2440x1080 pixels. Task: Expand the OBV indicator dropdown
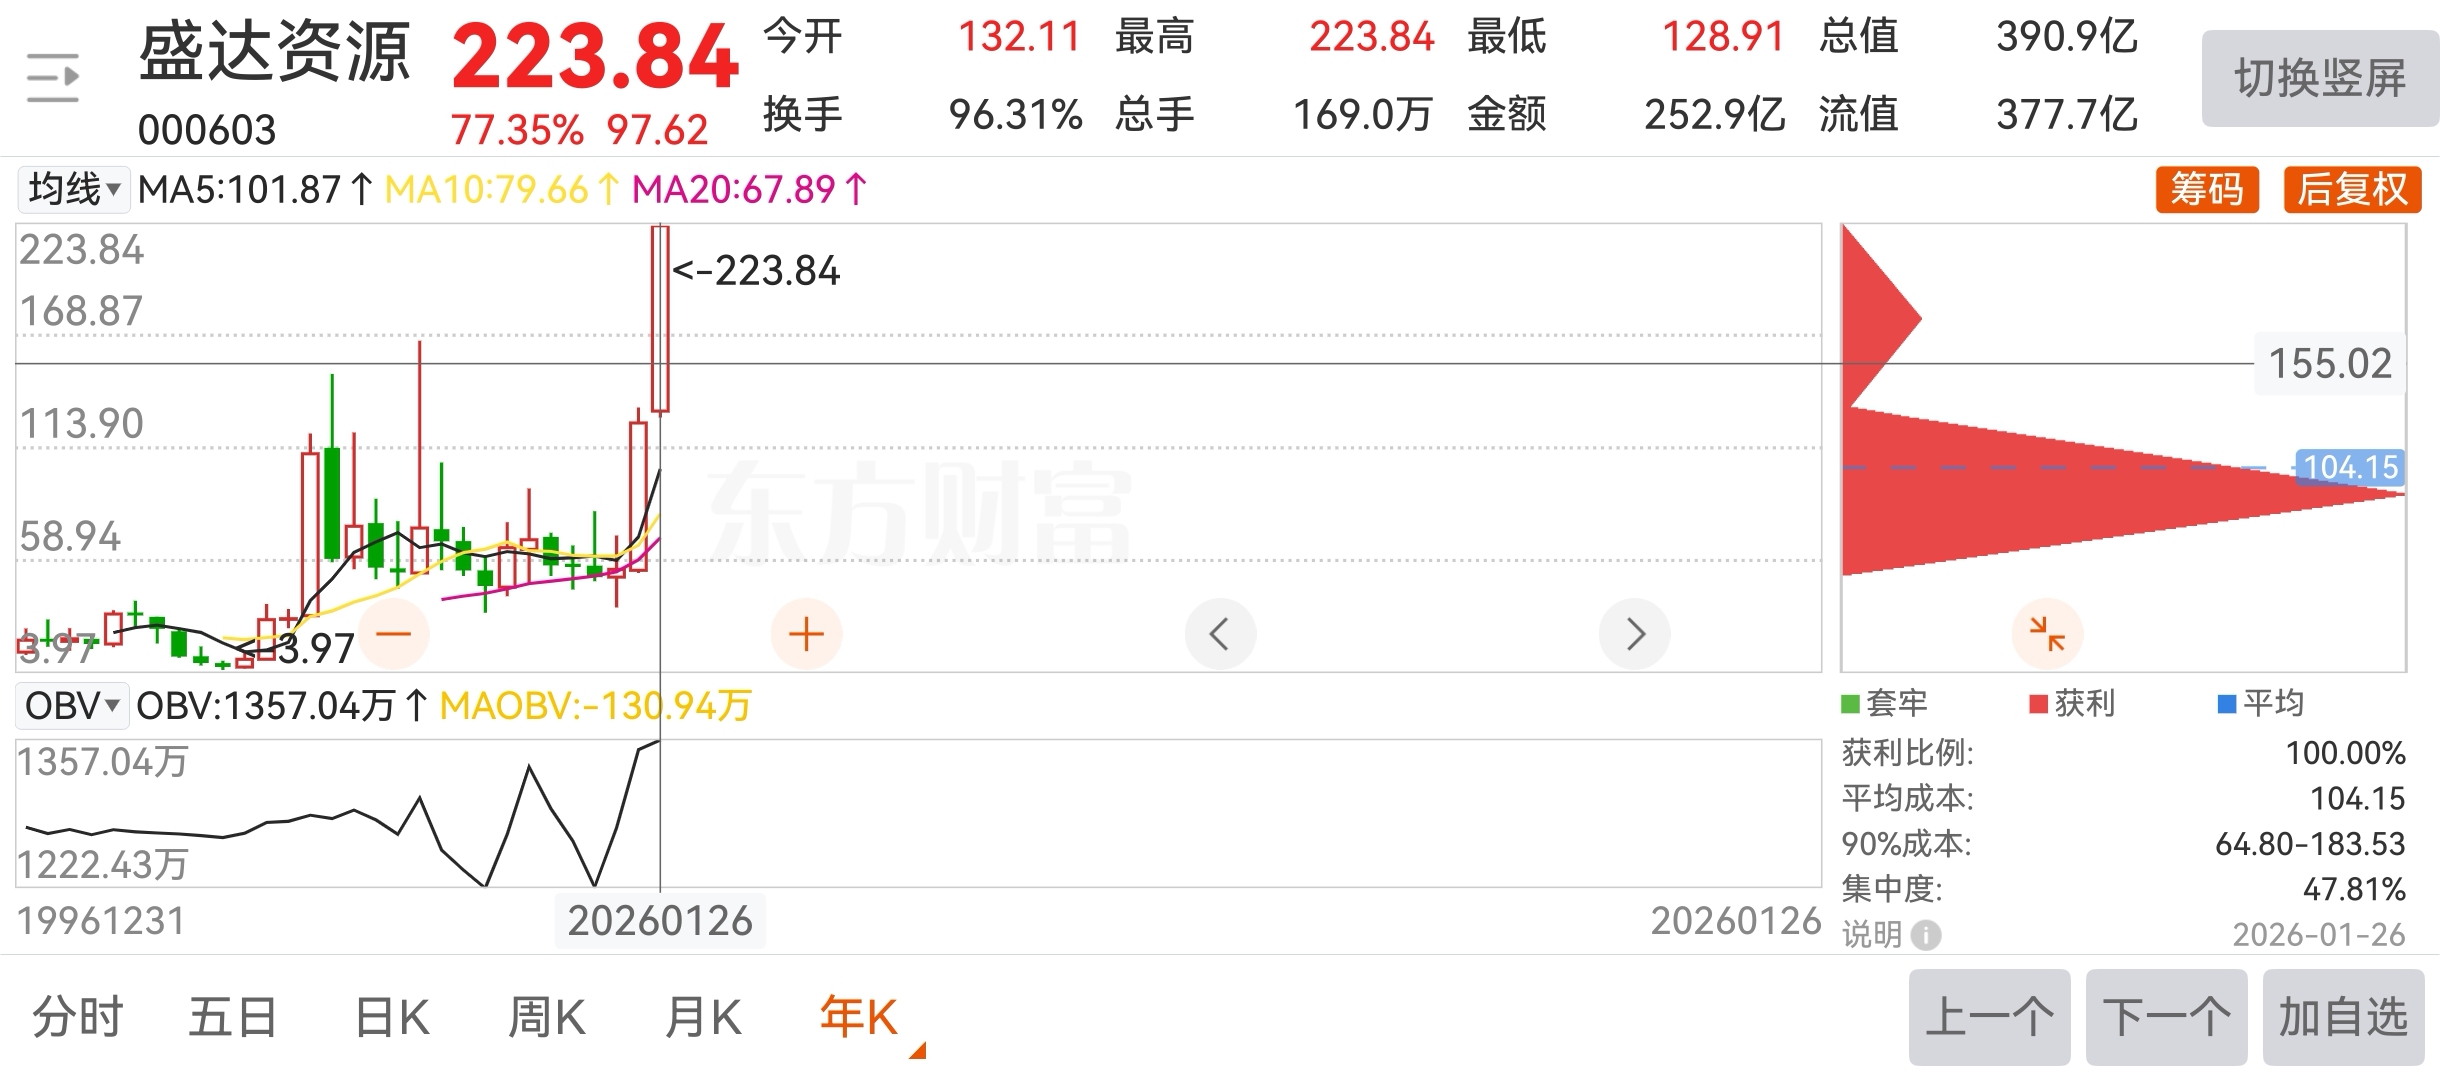coord(72,706)
